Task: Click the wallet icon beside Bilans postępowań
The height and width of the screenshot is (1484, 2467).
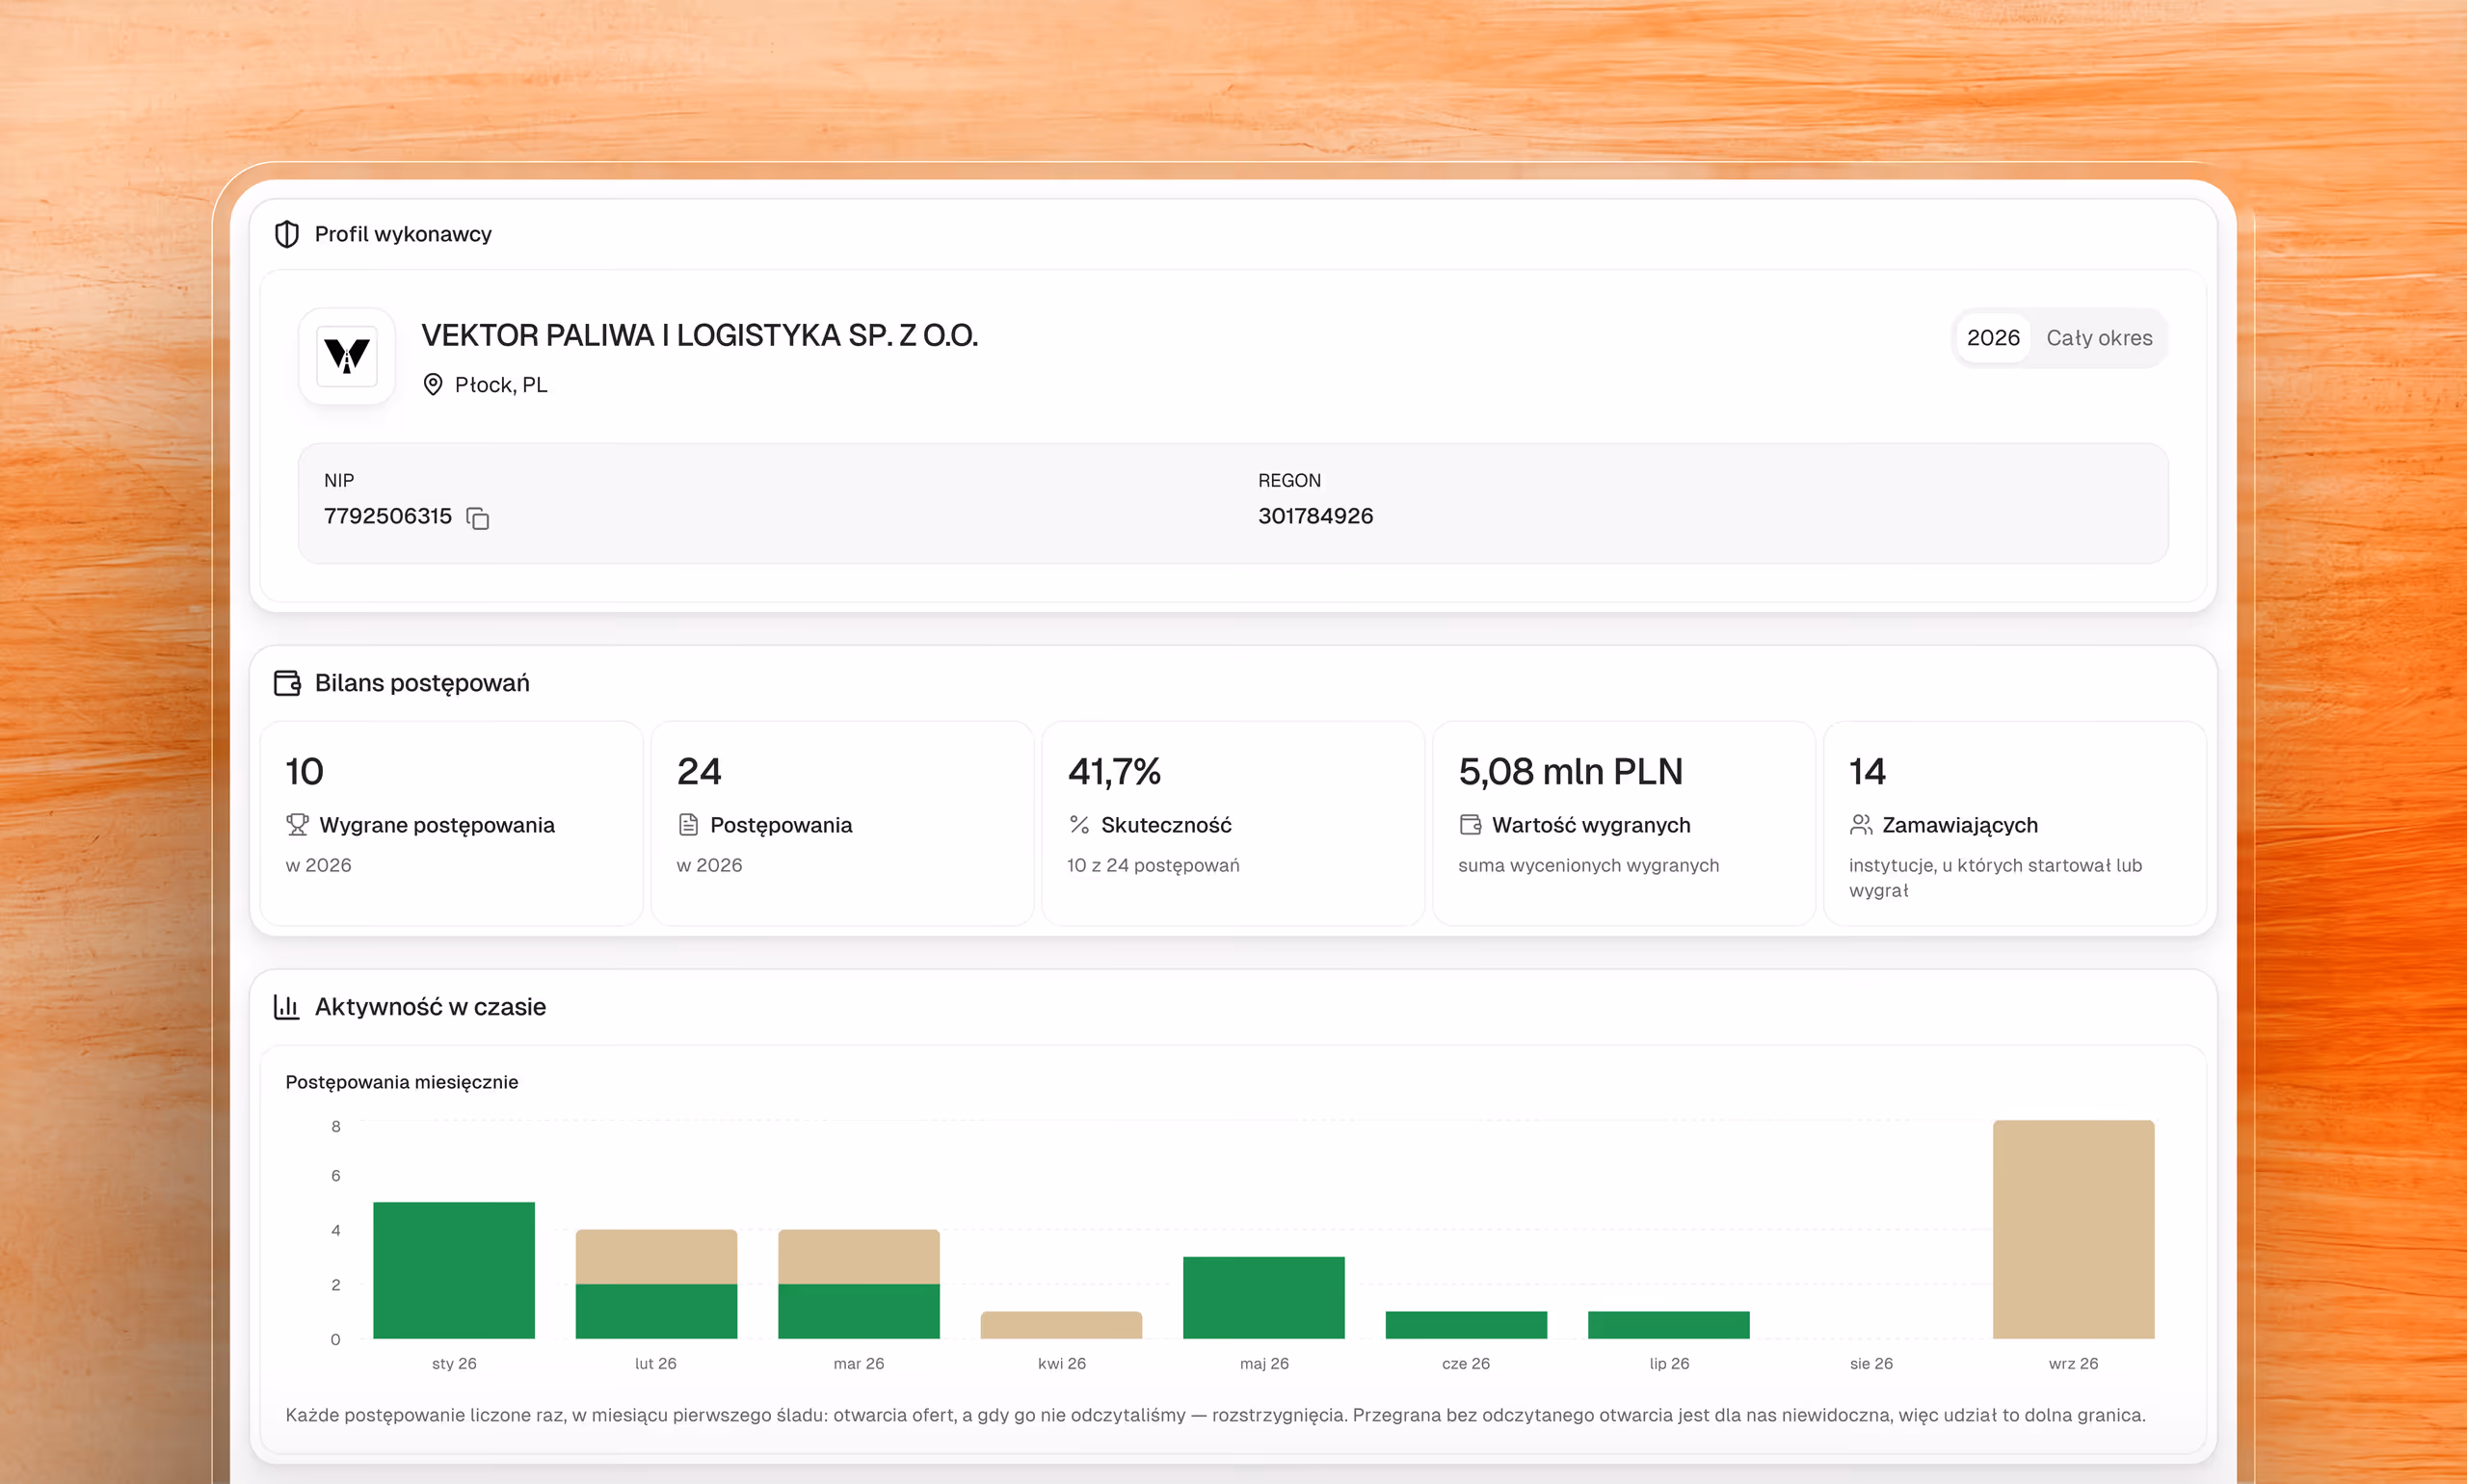Action: pos(287,683)
